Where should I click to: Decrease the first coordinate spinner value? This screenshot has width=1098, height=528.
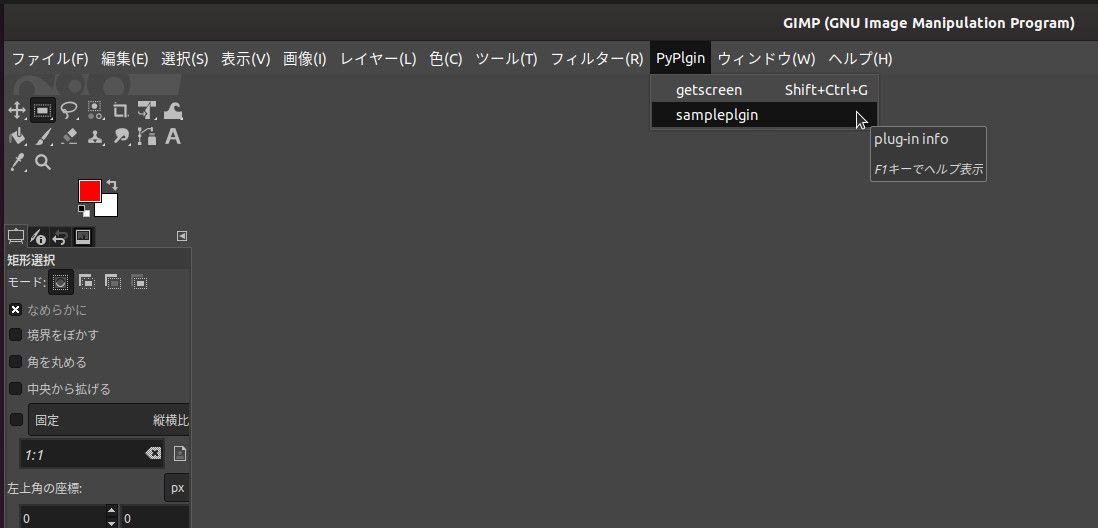tap(111, 523)
